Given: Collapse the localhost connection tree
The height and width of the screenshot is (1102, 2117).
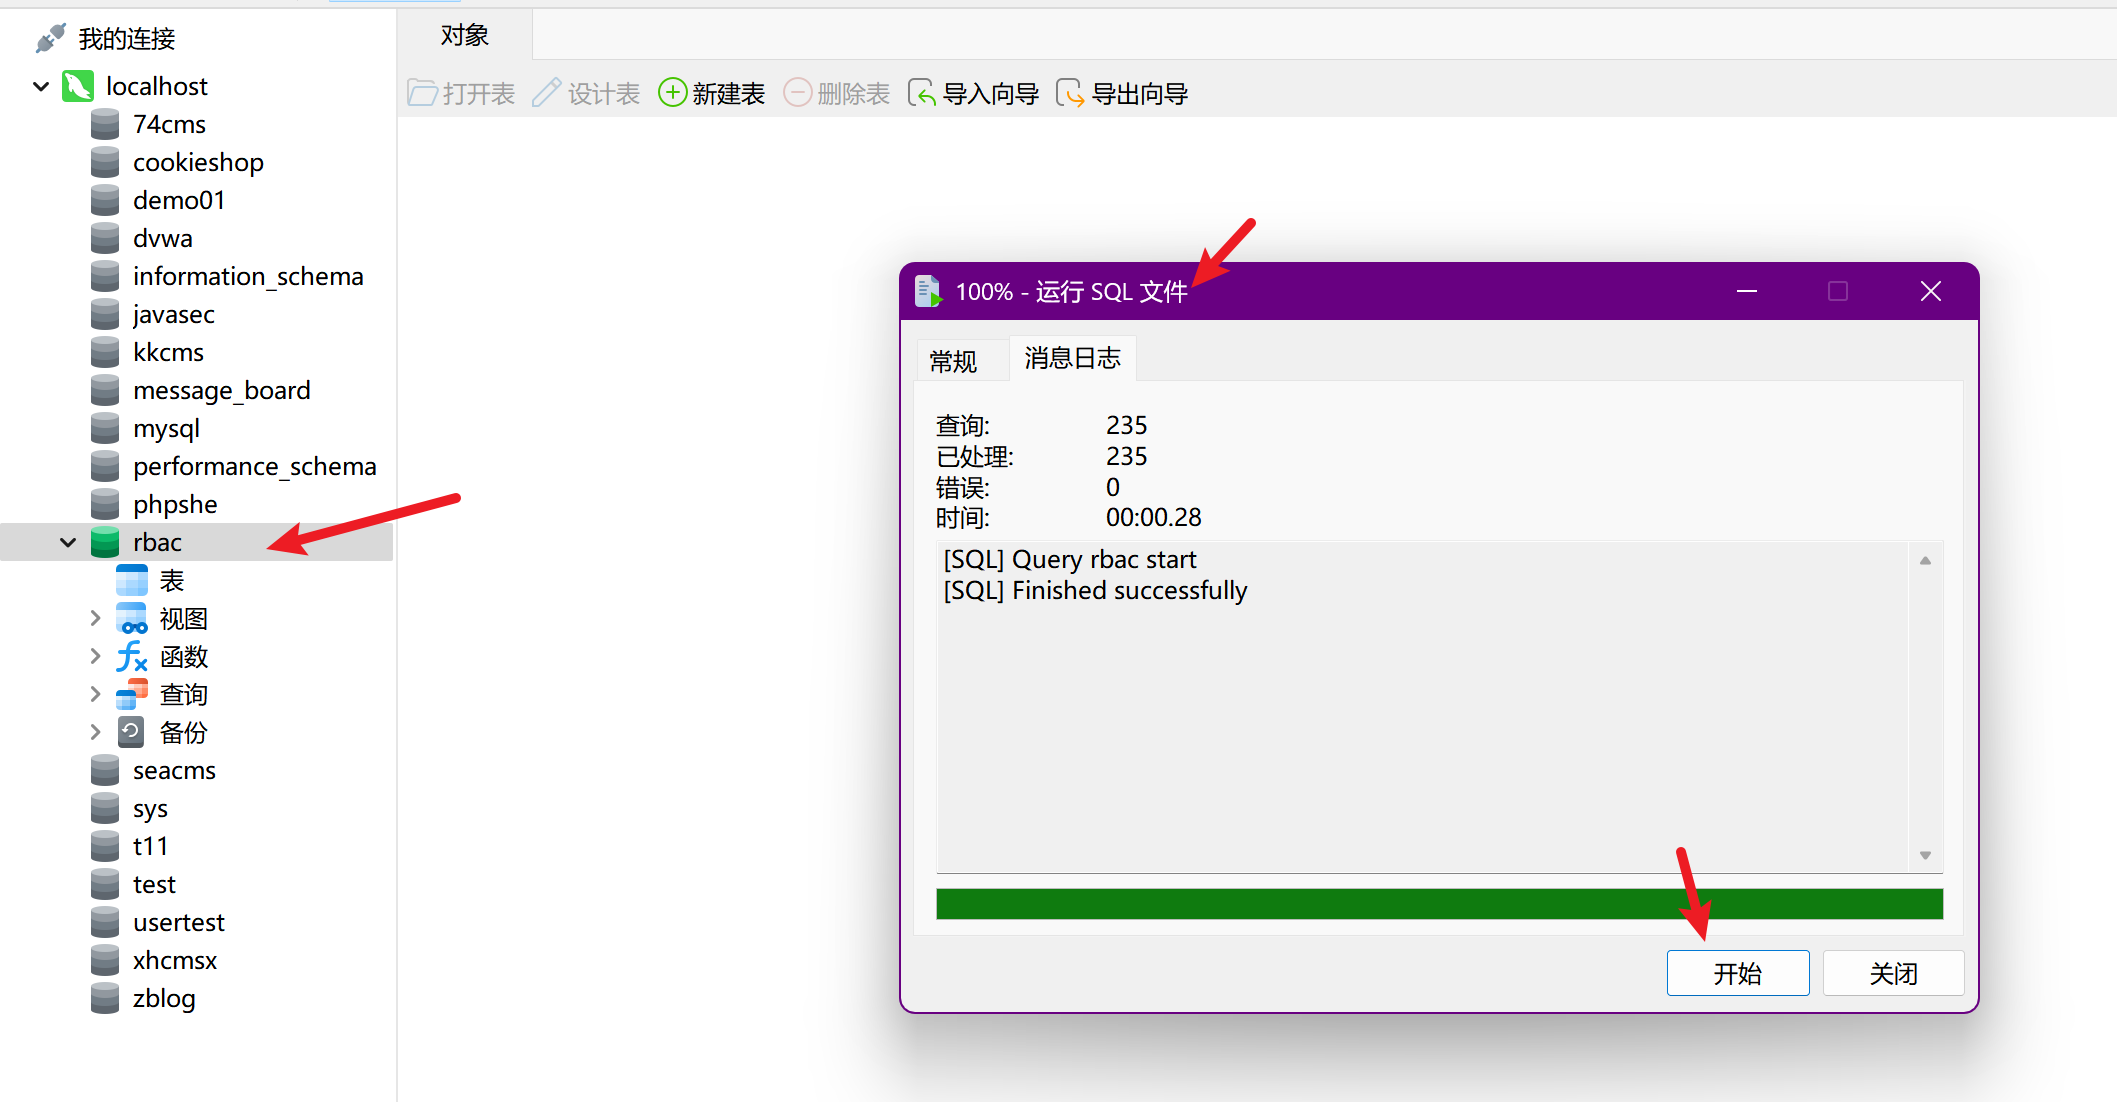Looking at the screenshot, I should (x=41, y=86).
